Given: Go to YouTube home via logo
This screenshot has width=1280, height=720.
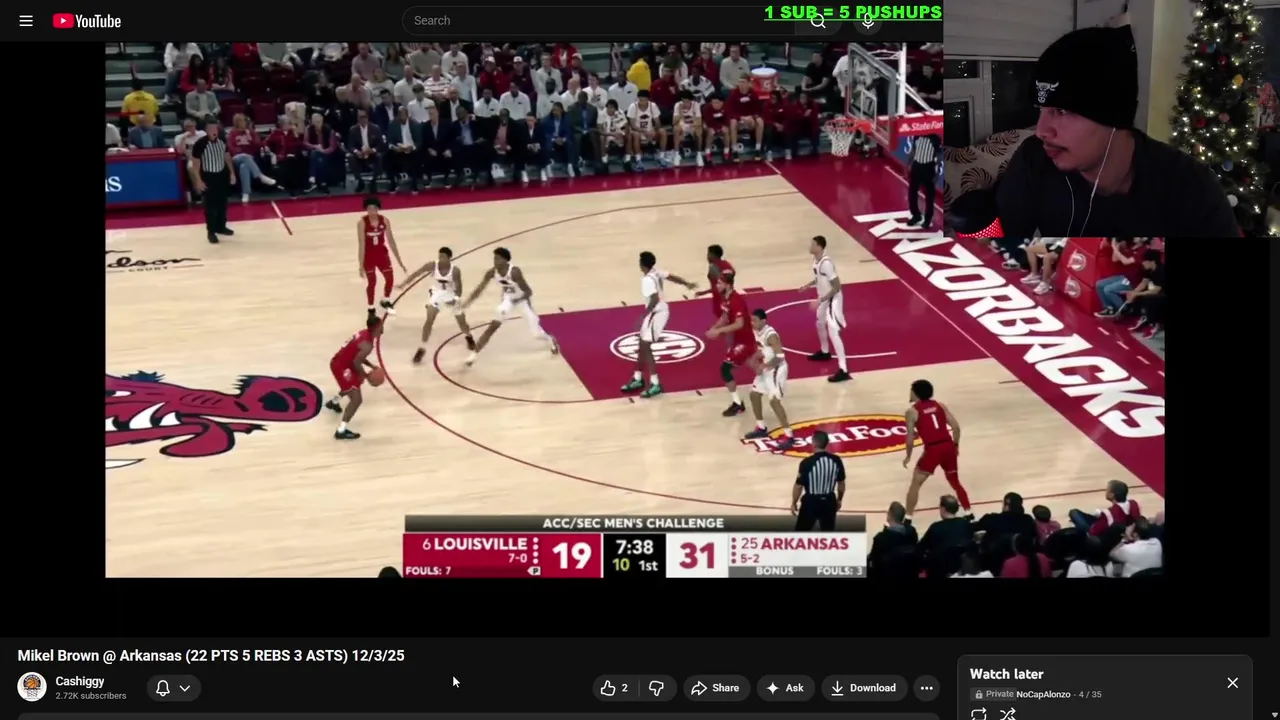Looking at the screenshot, I should (x=87, y=20).
